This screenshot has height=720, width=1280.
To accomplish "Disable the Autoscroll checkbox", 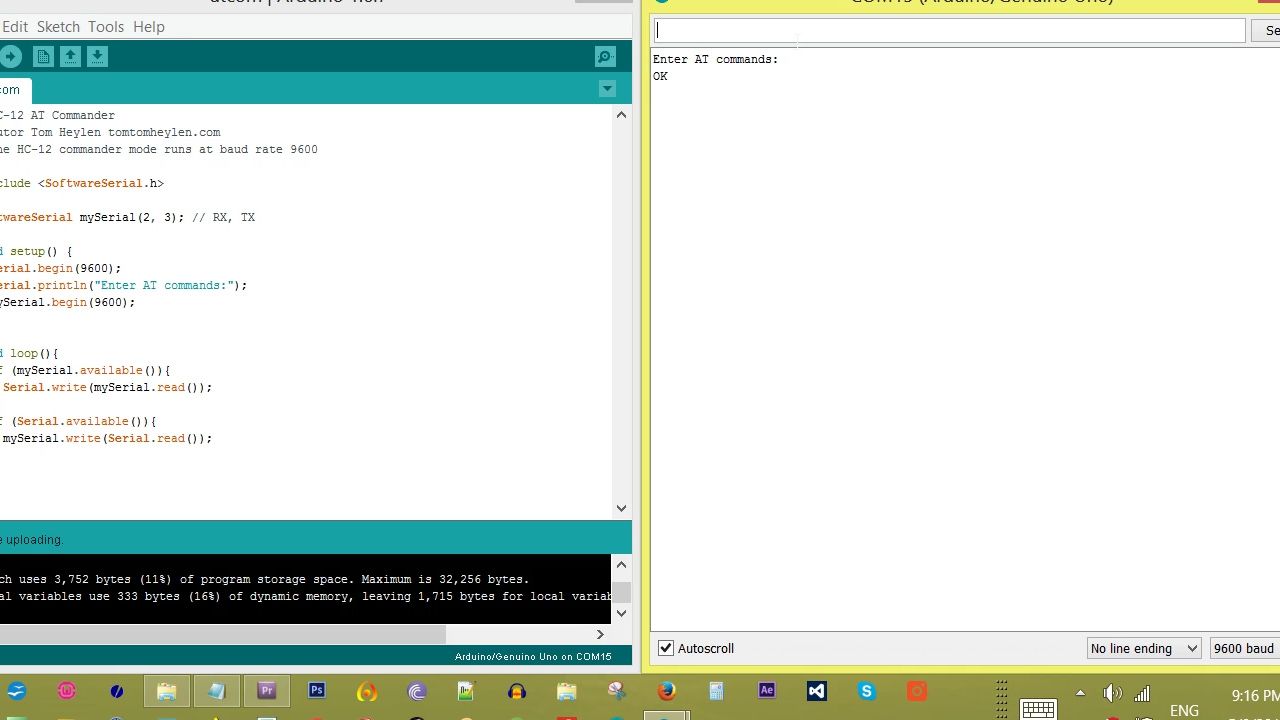I will pos(665,648).
